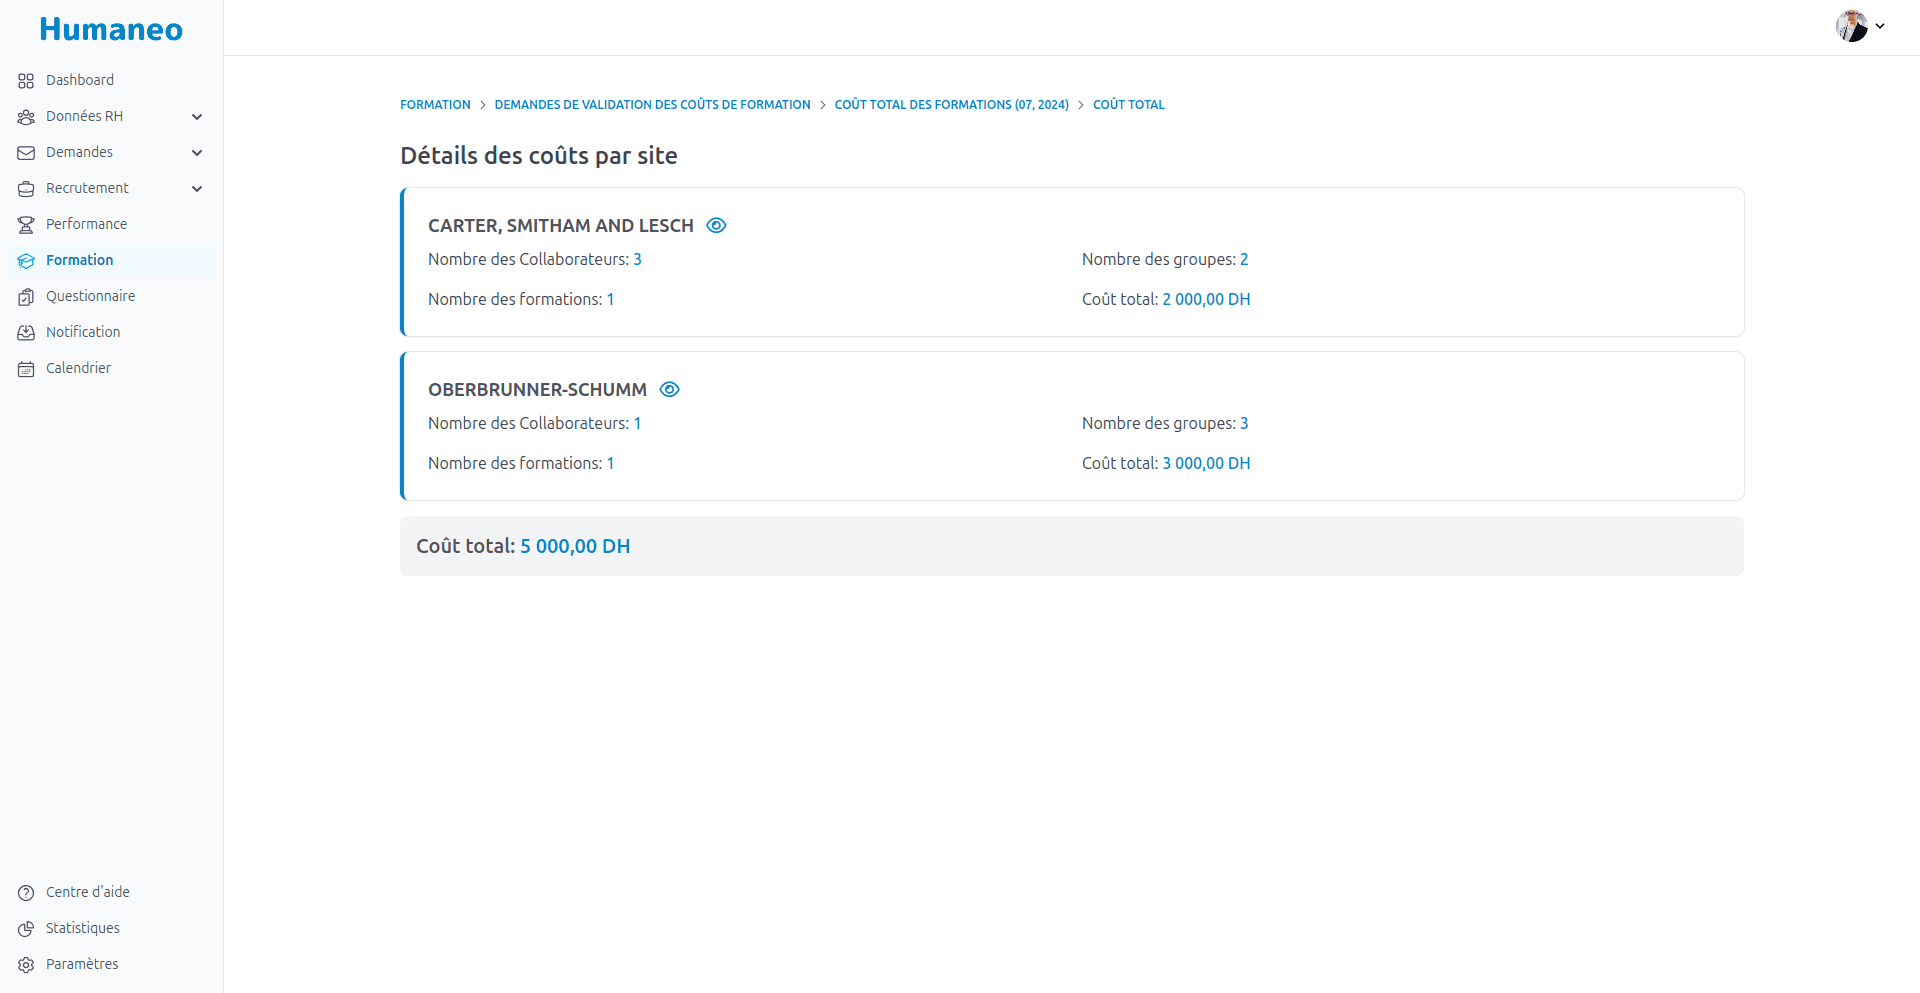Viewport: 1920px width, 993px height.
Task: View details of Carter, Smitham and Lesch site
Action: [716, 226]
